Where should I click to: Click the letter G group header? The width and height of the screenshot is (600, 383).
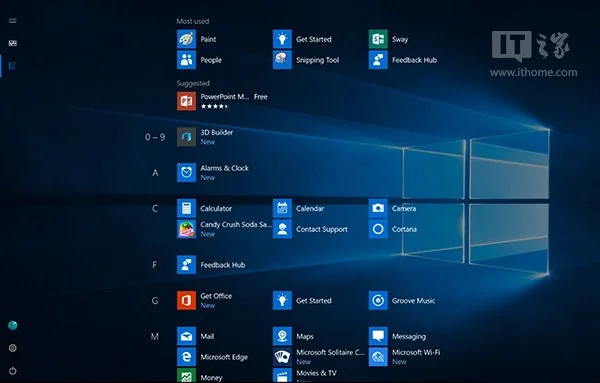tap(155, 301)
